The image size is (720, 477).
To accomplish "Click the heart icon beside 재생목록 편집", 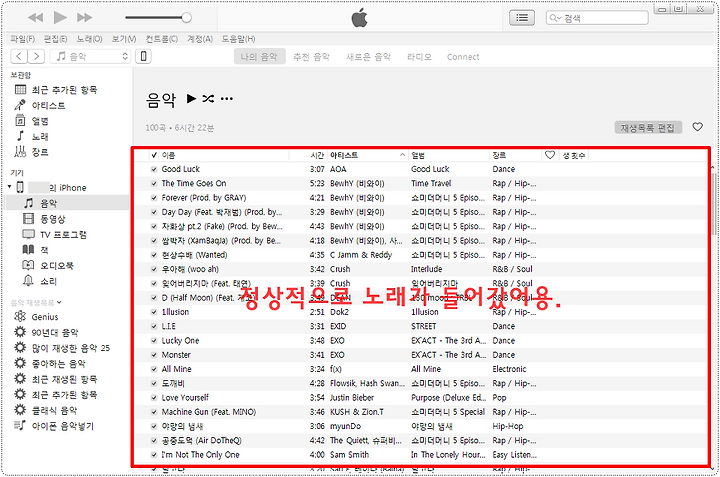I will point(698,127).
